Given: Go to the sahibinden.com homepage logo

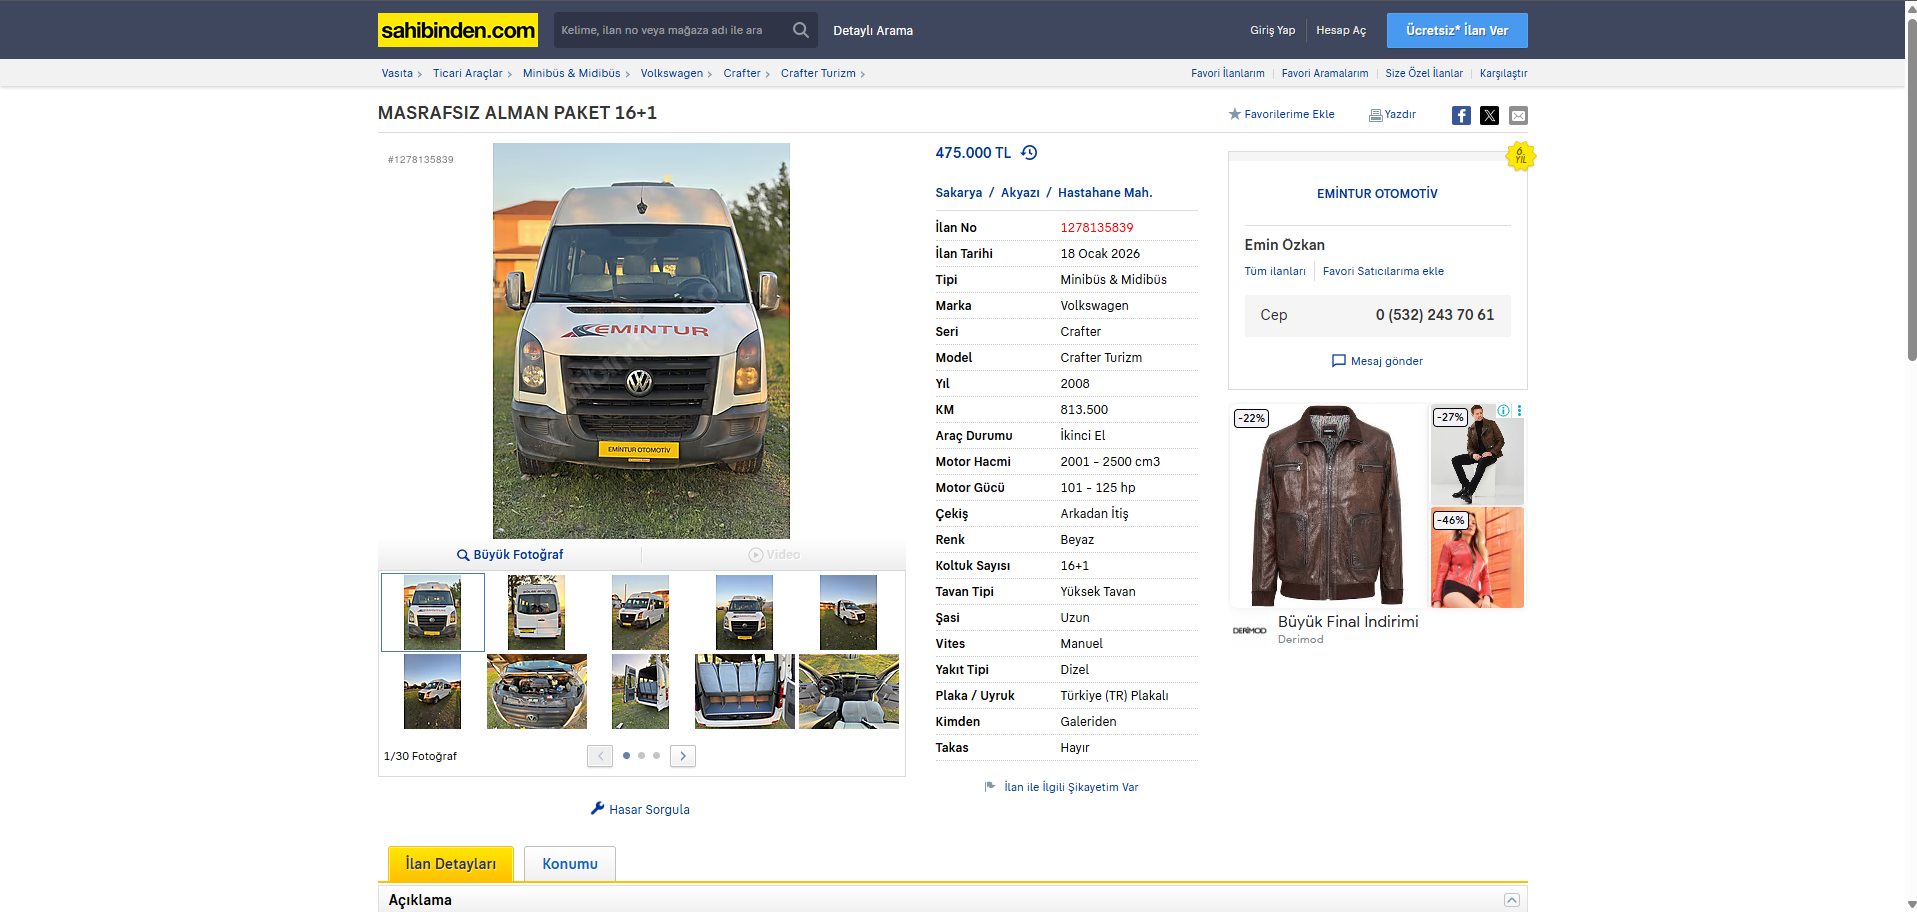Looking at the screenshot, I should point(458,30).
